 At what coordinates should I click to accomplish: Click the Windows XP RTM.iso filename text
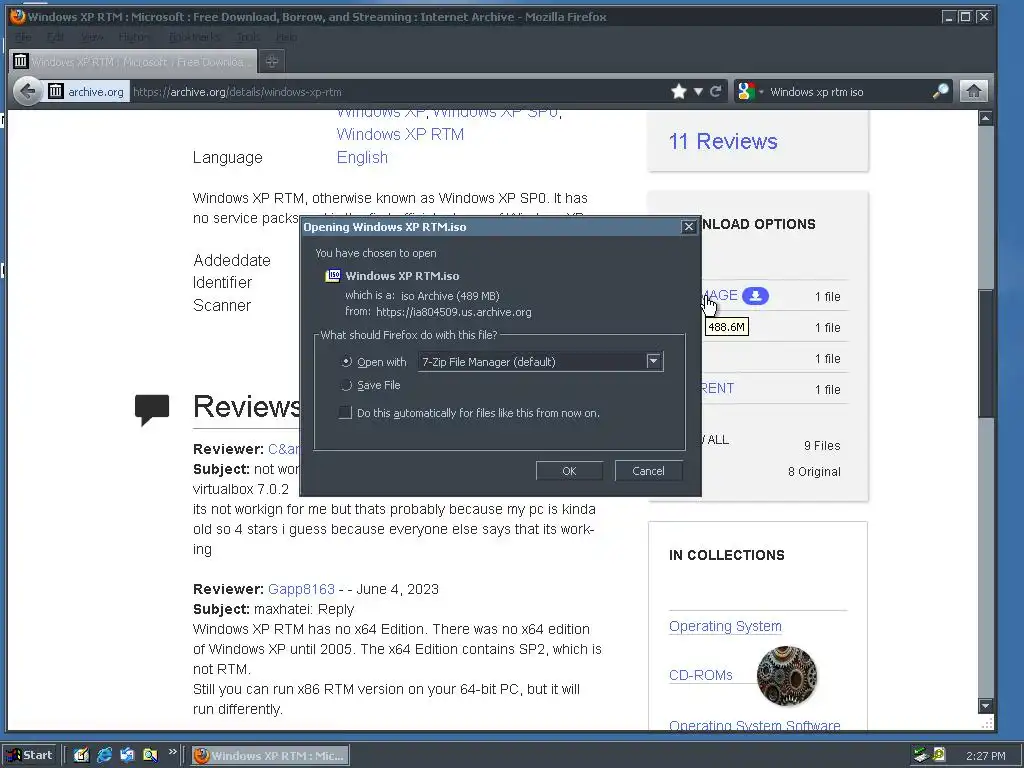(x=402, y=276)
